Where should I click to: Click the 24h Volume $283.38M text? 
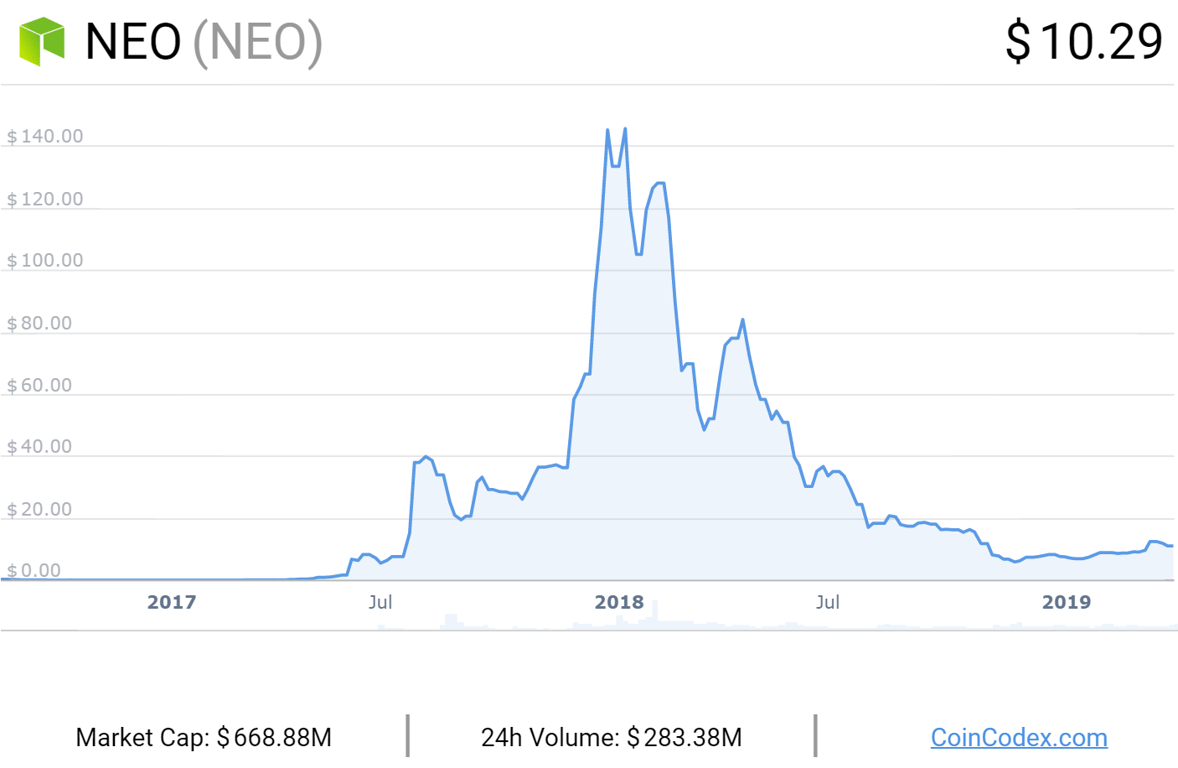click(x=612, y=737)
